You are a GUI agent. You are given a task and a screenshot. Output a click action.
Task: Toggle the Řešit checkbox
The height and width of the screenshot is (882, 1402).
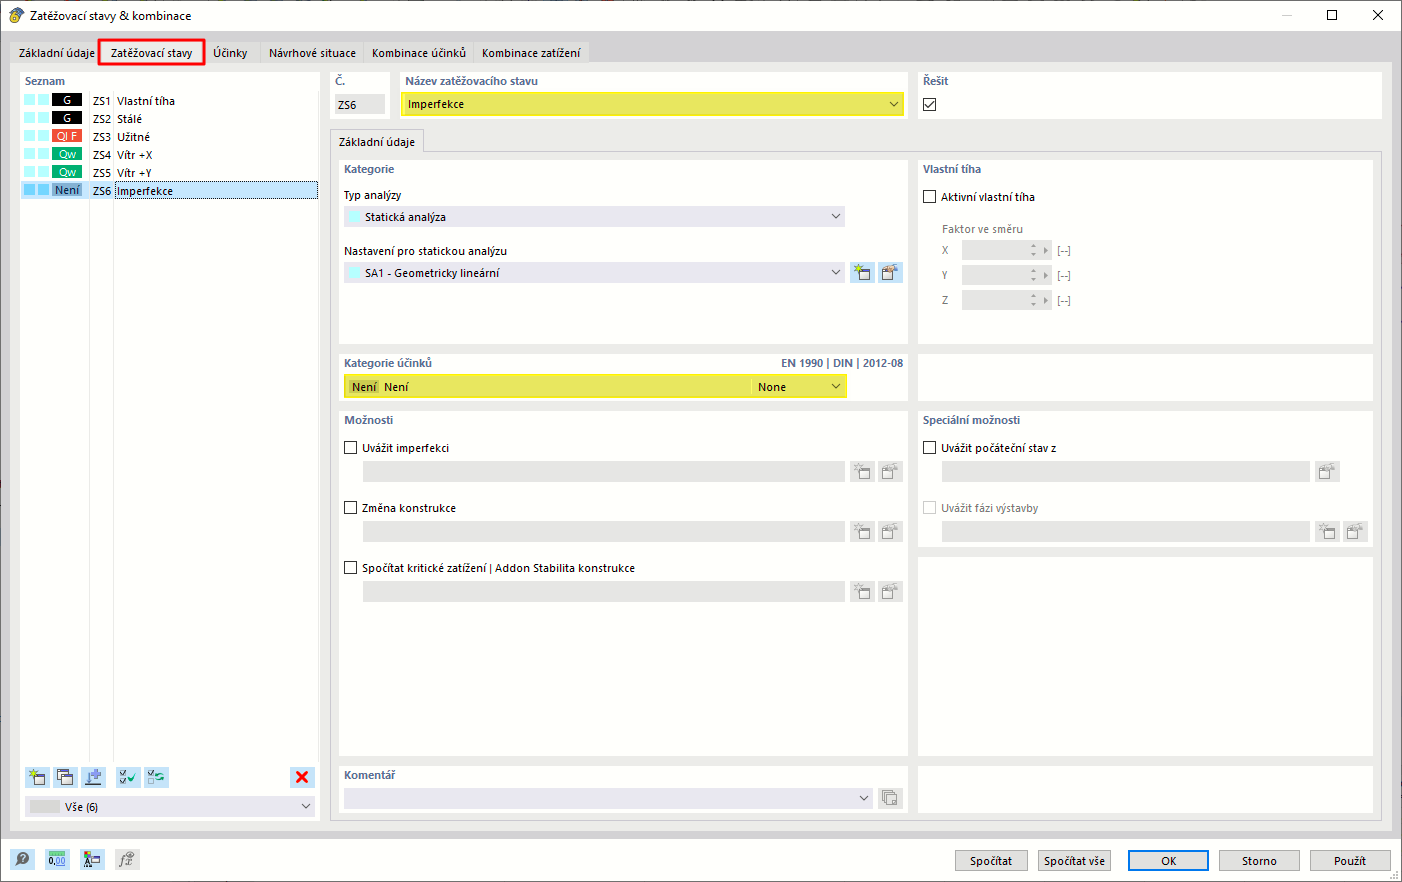pos(930,104)
